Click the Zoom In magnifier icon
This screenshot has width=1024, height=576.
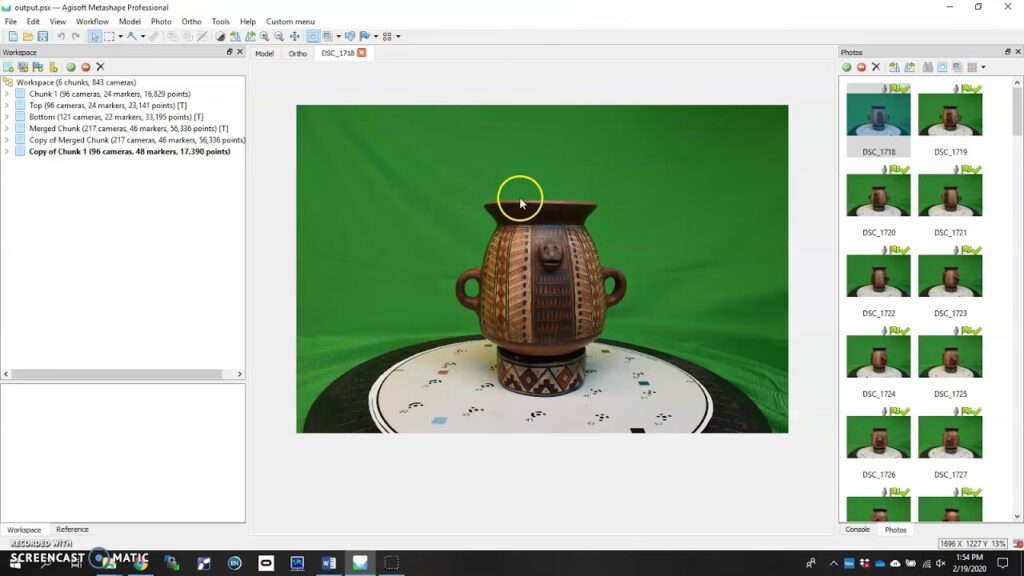click(265, 37)
